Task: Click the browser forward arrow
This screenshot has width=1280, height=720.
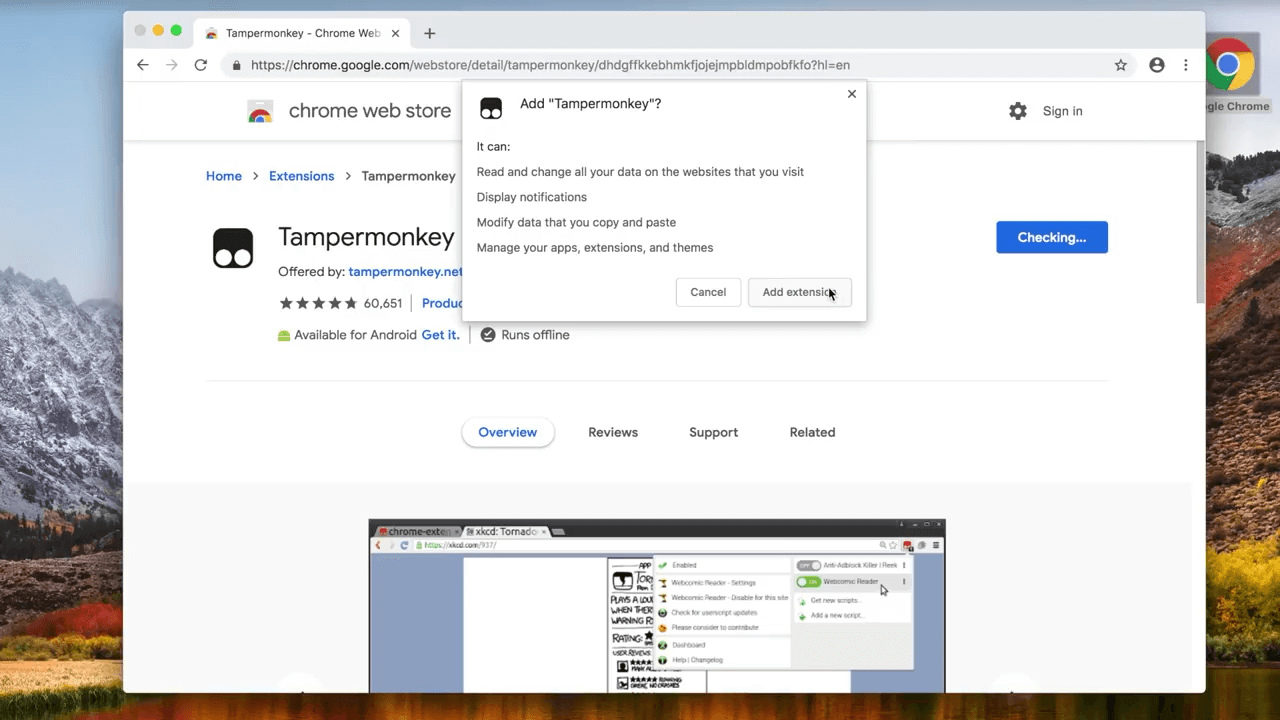Action: [x=171, y=65]
